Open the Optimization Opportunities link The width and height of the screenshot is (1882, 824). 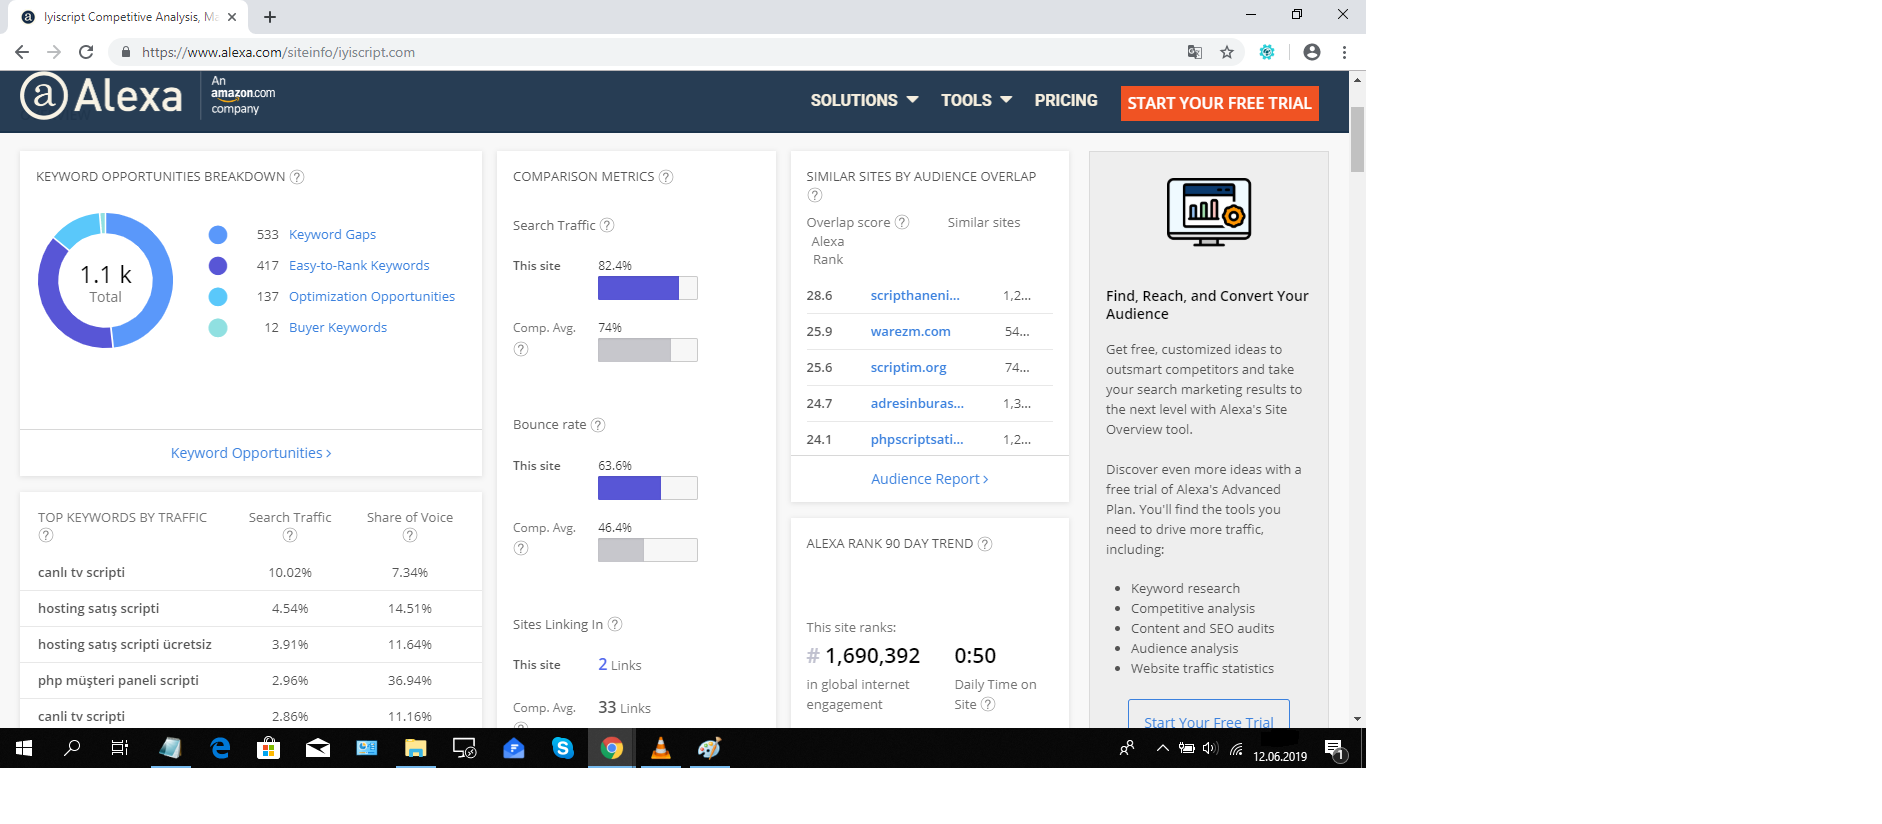(372, 297)
